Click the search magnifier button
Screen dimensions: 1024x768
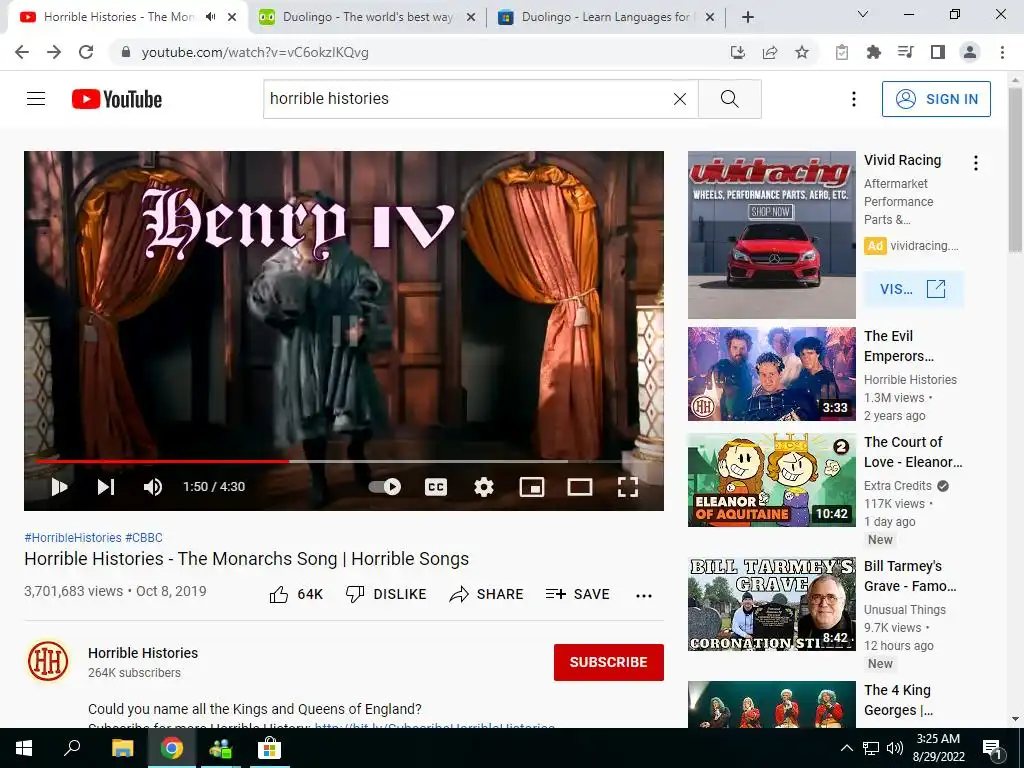pos(729,99)
